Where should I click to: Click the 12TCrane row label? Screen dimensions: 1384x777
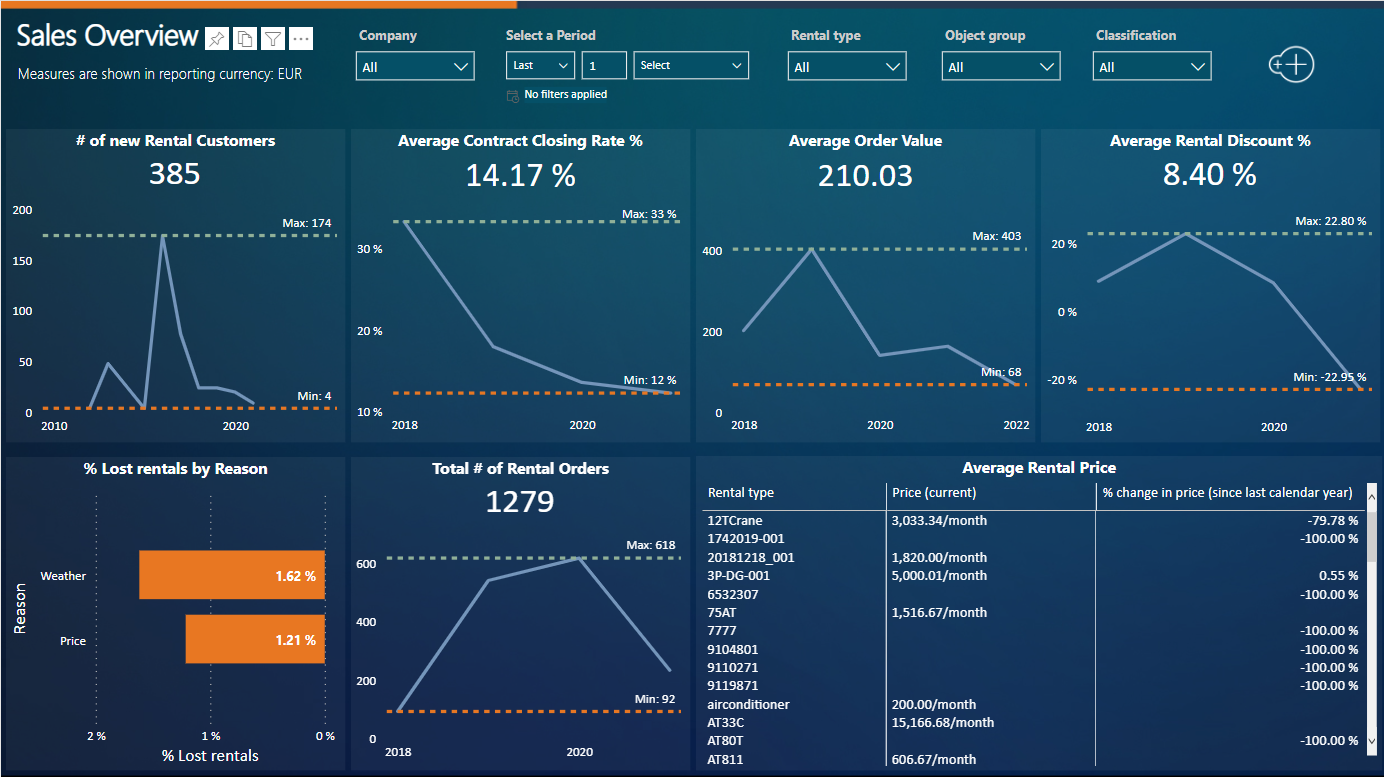735,520
